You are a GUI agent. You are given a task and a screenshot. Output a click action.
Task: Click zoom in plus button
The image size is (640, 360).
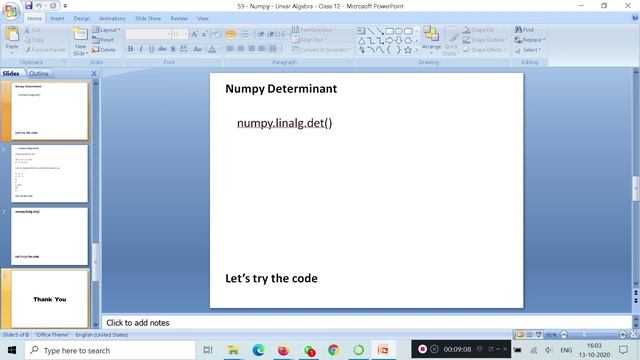pos(623,335)
